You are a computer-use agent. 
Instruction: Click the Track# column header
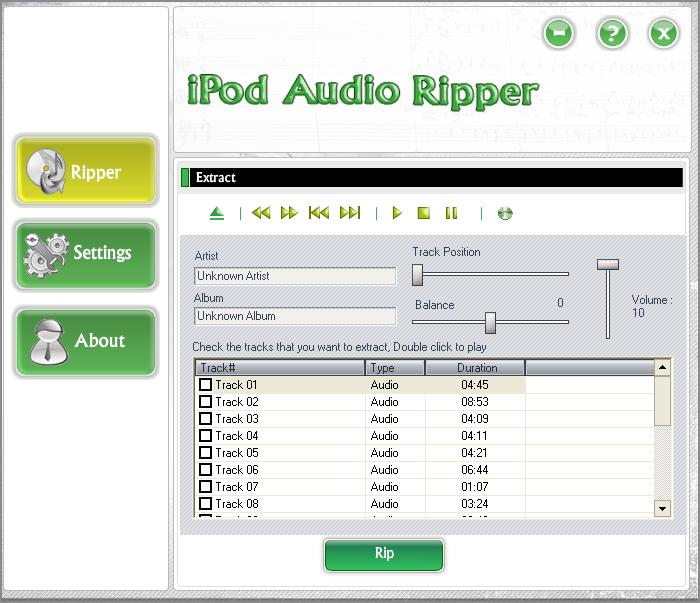point(280,368)
